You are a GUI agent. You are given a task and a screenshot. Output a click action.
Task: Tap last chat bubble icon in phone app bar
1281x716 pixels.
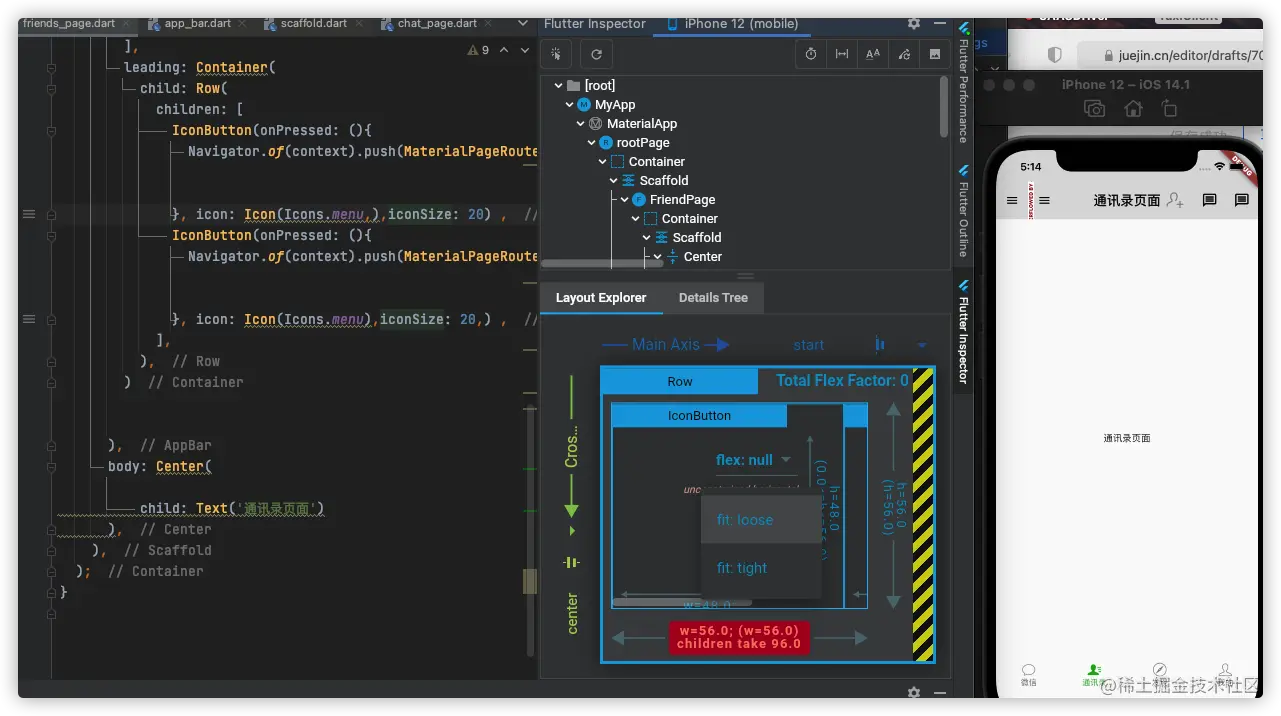click(1242, 201)
